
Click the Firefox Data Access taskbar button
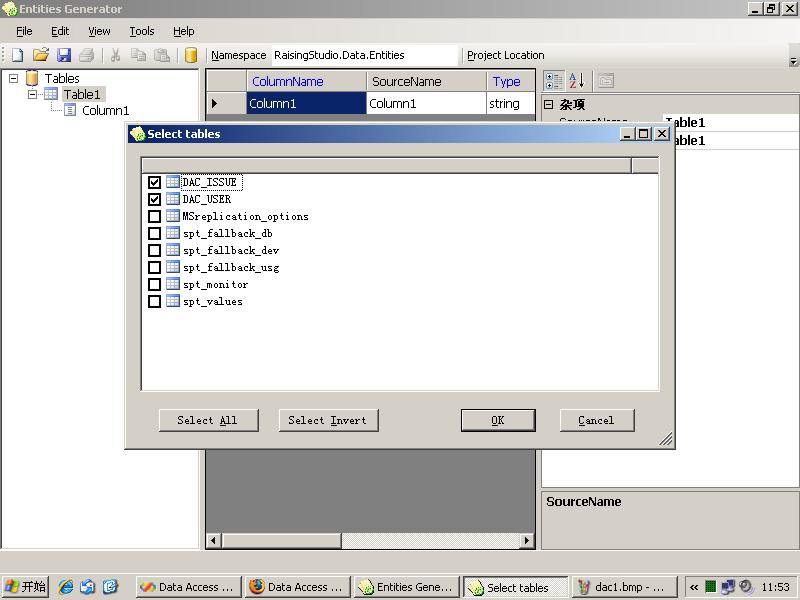[x=296, y=587]
